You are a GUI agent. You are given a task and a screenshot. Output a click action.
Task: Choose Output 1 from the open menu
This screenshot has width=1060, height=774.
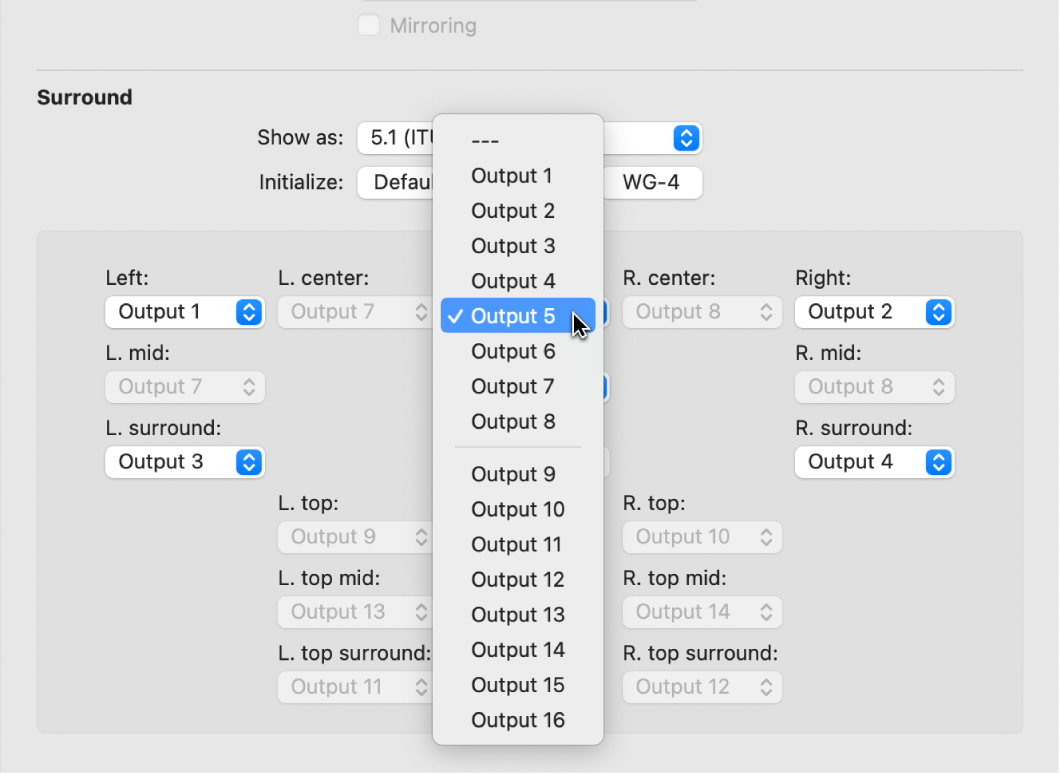(512, 175)
